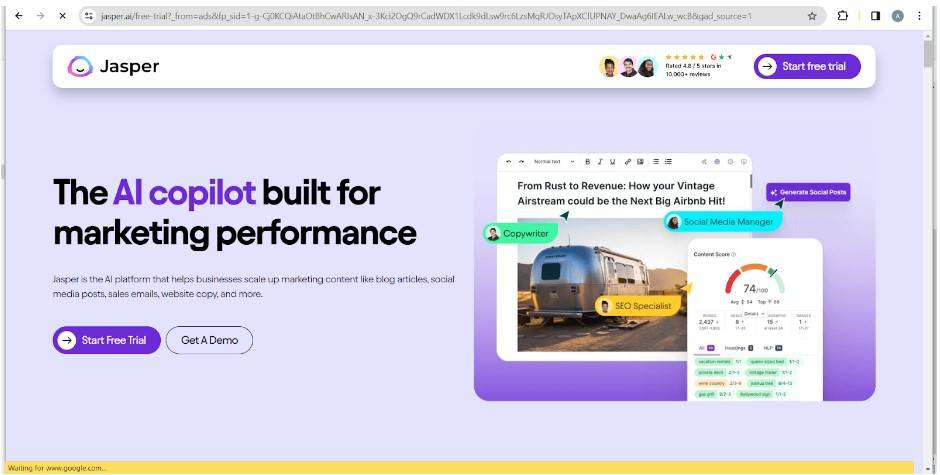Click the Generate Social Posts button

click(x=808, y=192)
